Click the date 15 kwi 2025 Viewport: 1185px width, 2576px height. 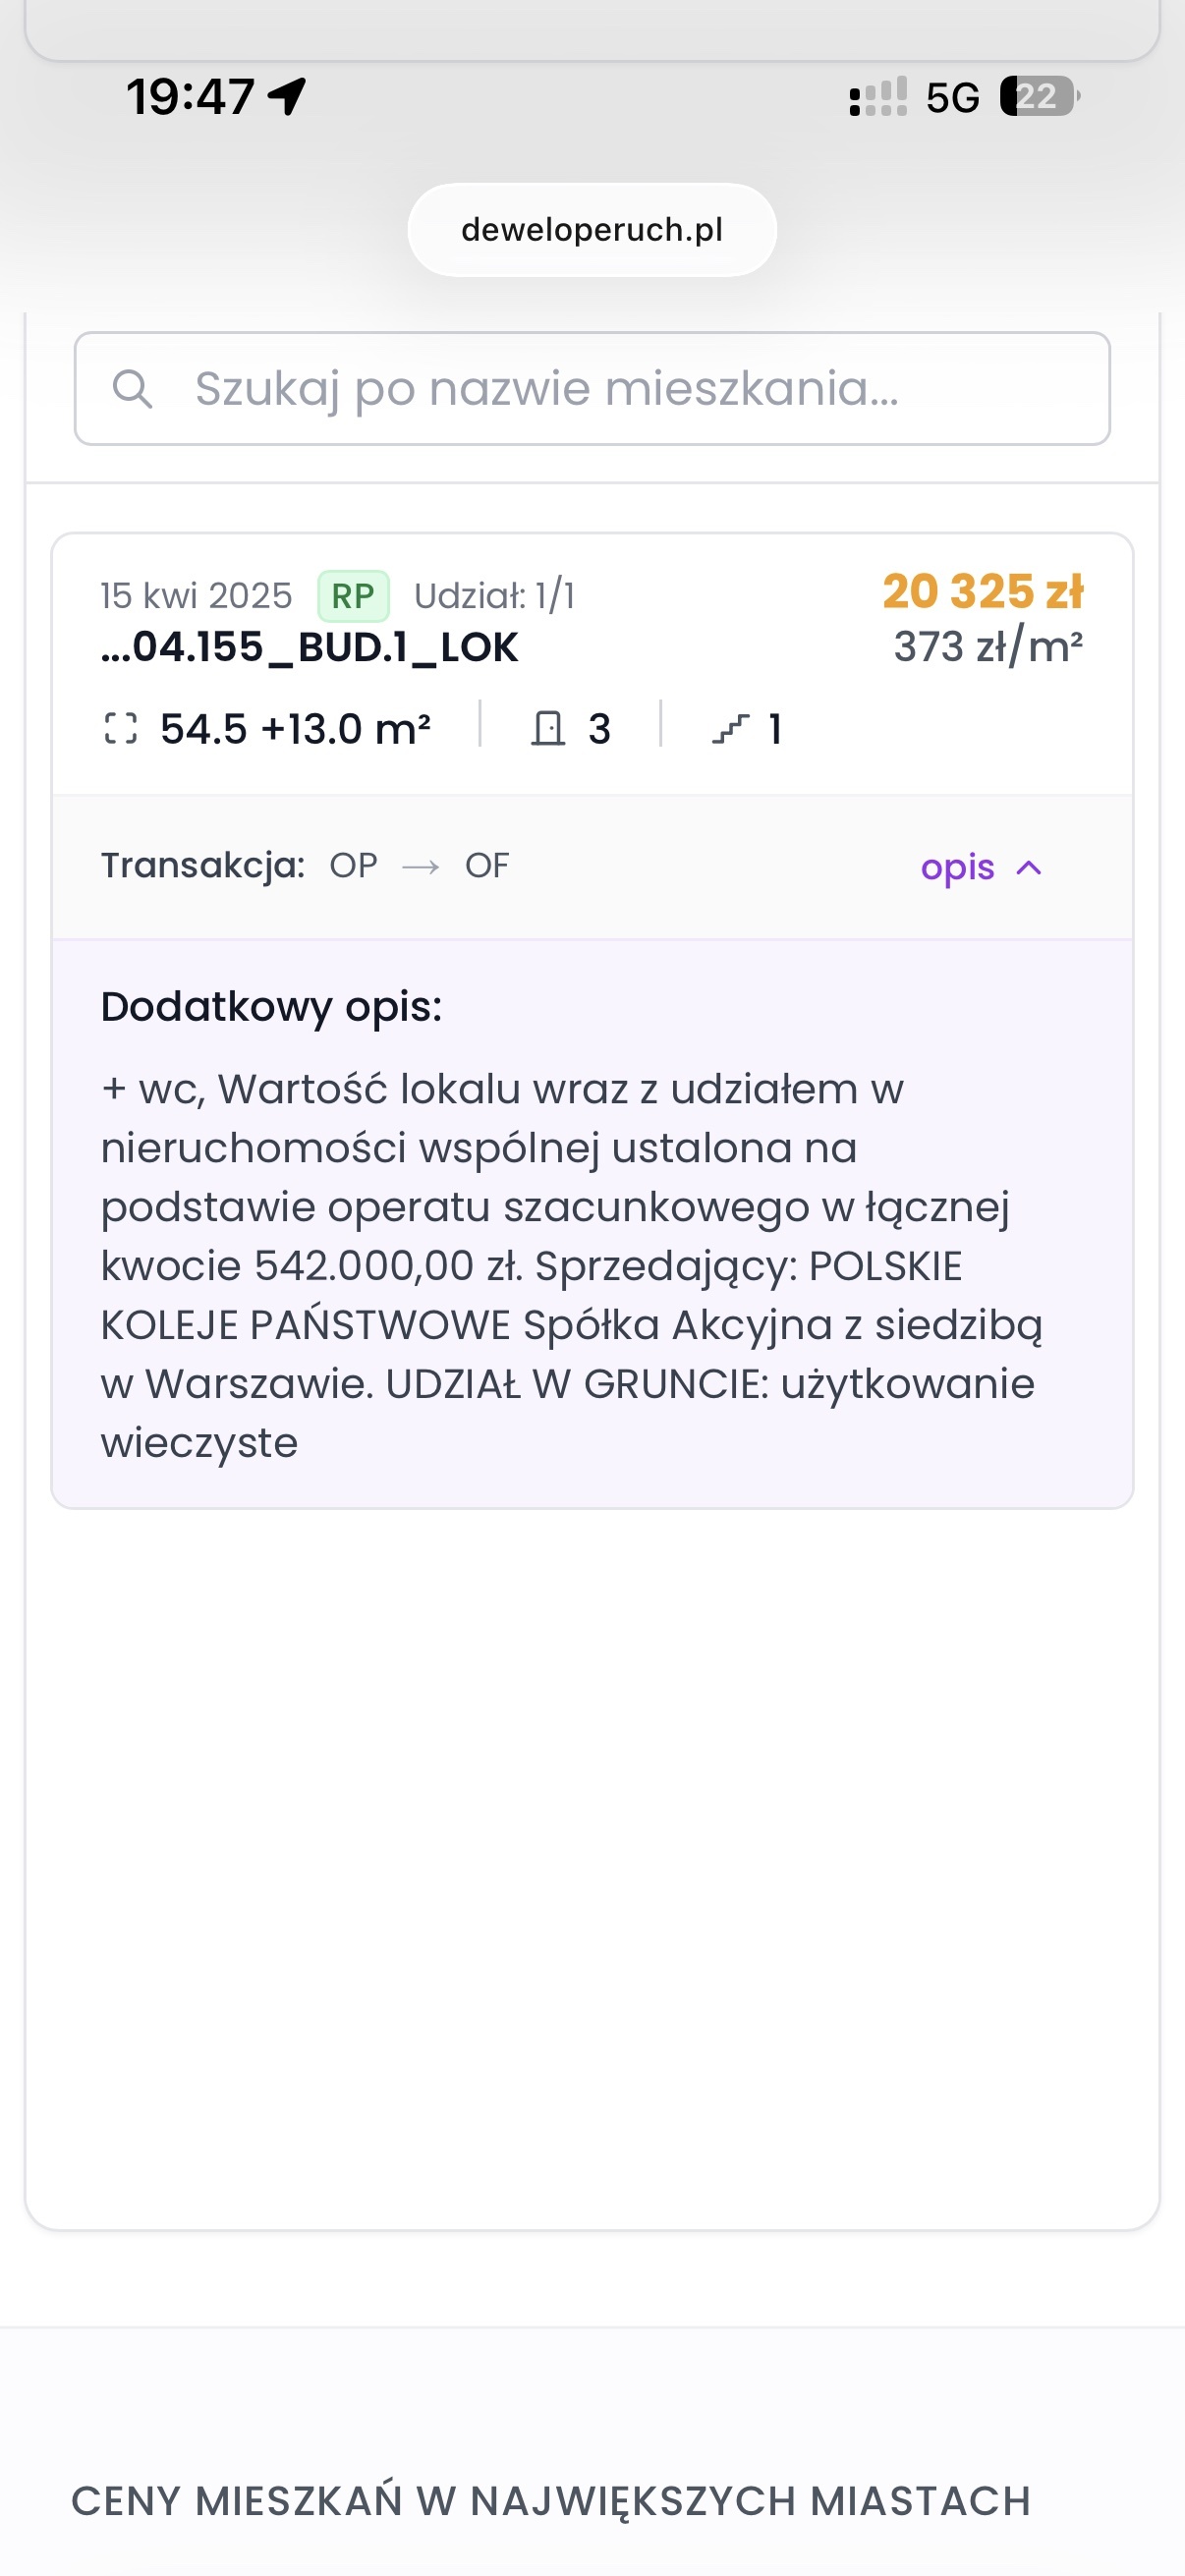tap(196, 596)
